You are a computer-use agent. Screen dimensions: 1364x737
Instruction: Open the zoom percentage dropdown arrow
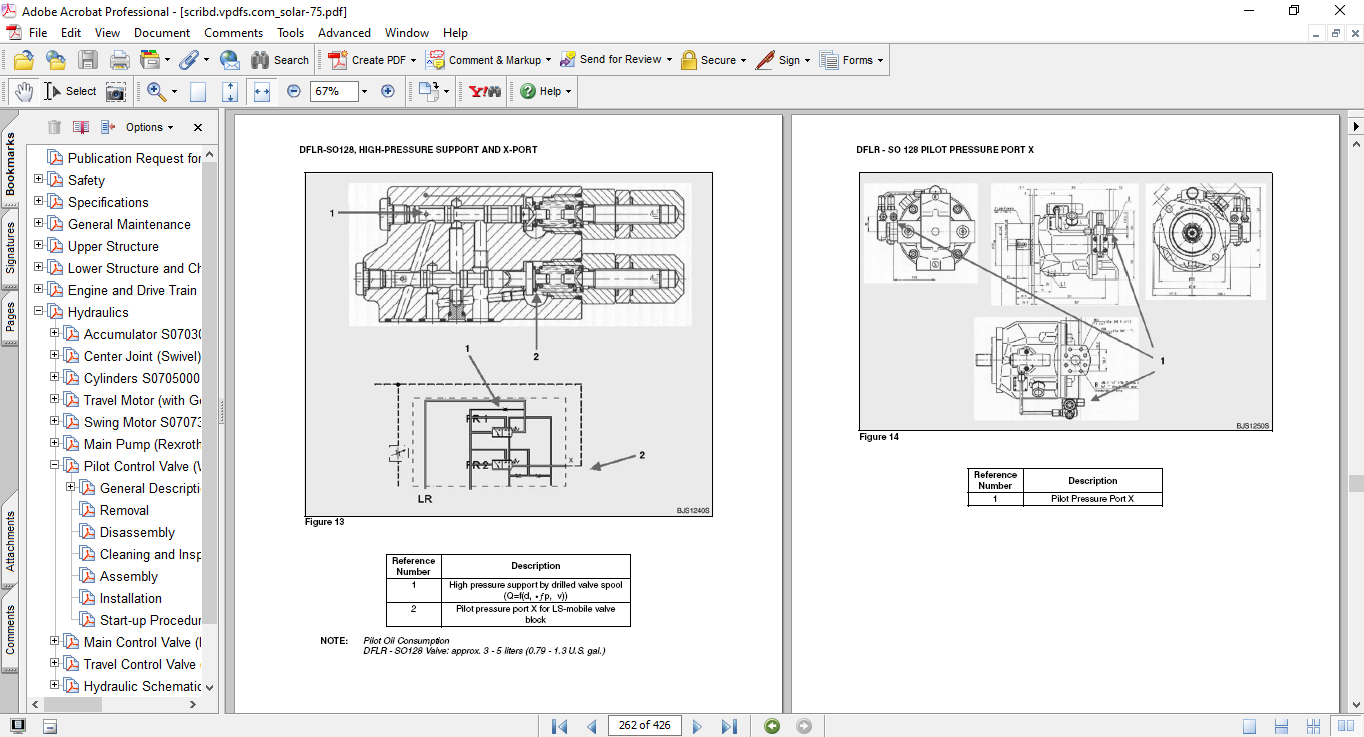pos(364,91)
